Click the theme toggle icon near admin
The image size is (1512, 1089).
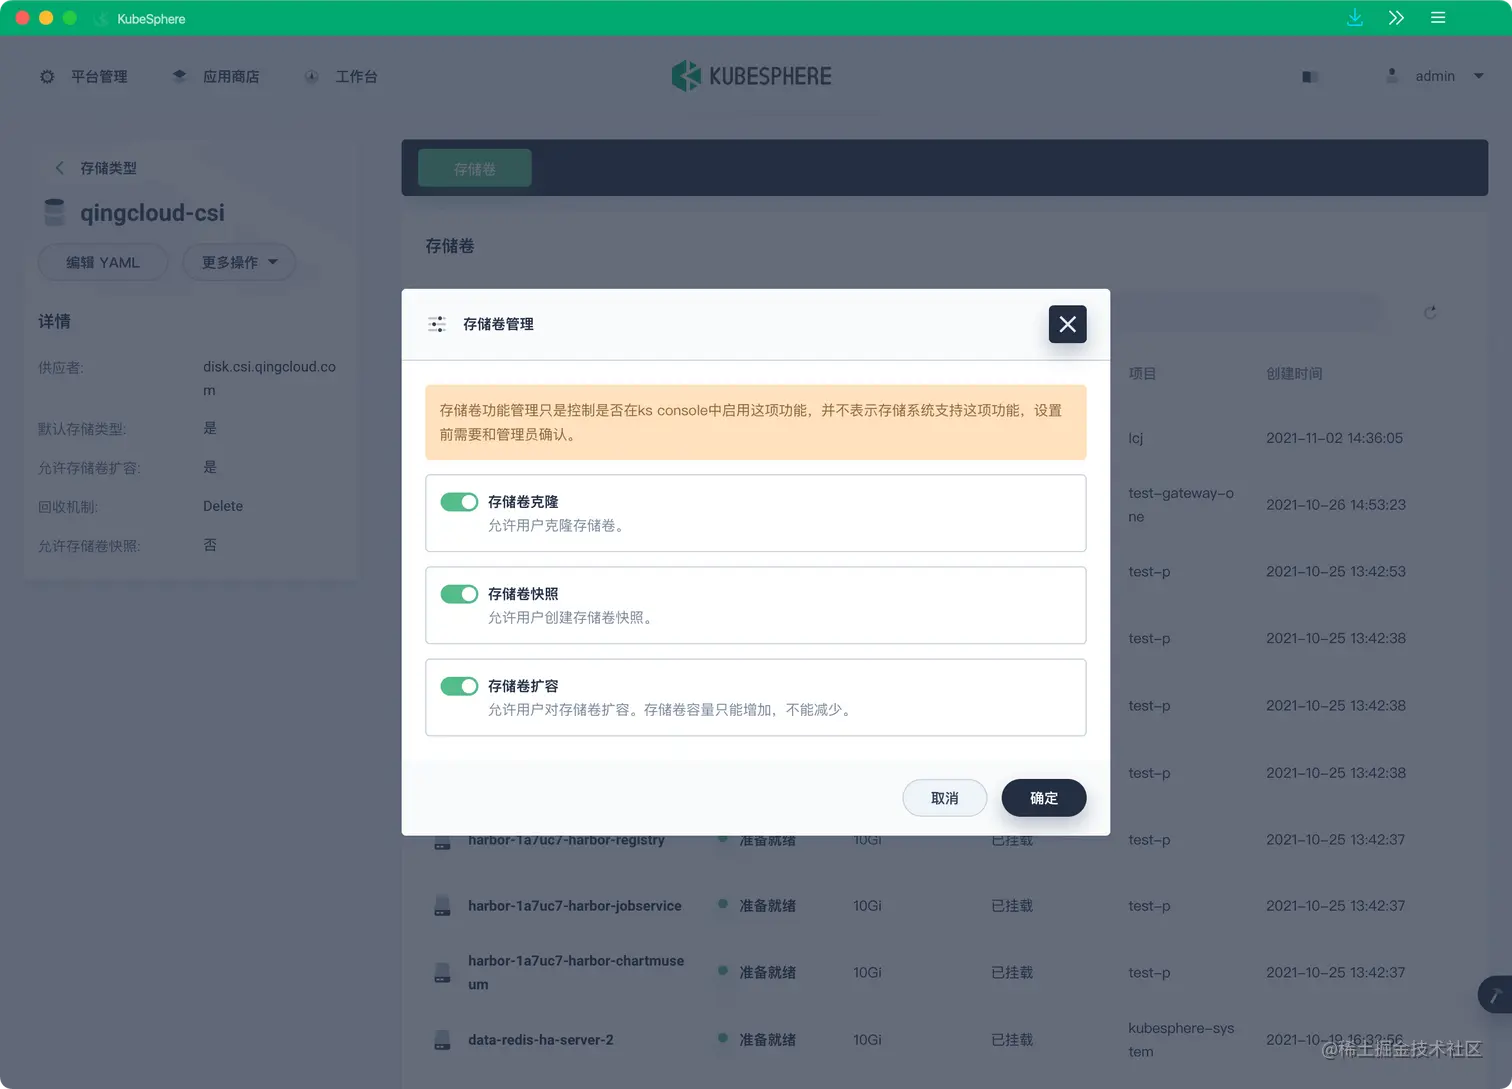tap(1310, 77)
